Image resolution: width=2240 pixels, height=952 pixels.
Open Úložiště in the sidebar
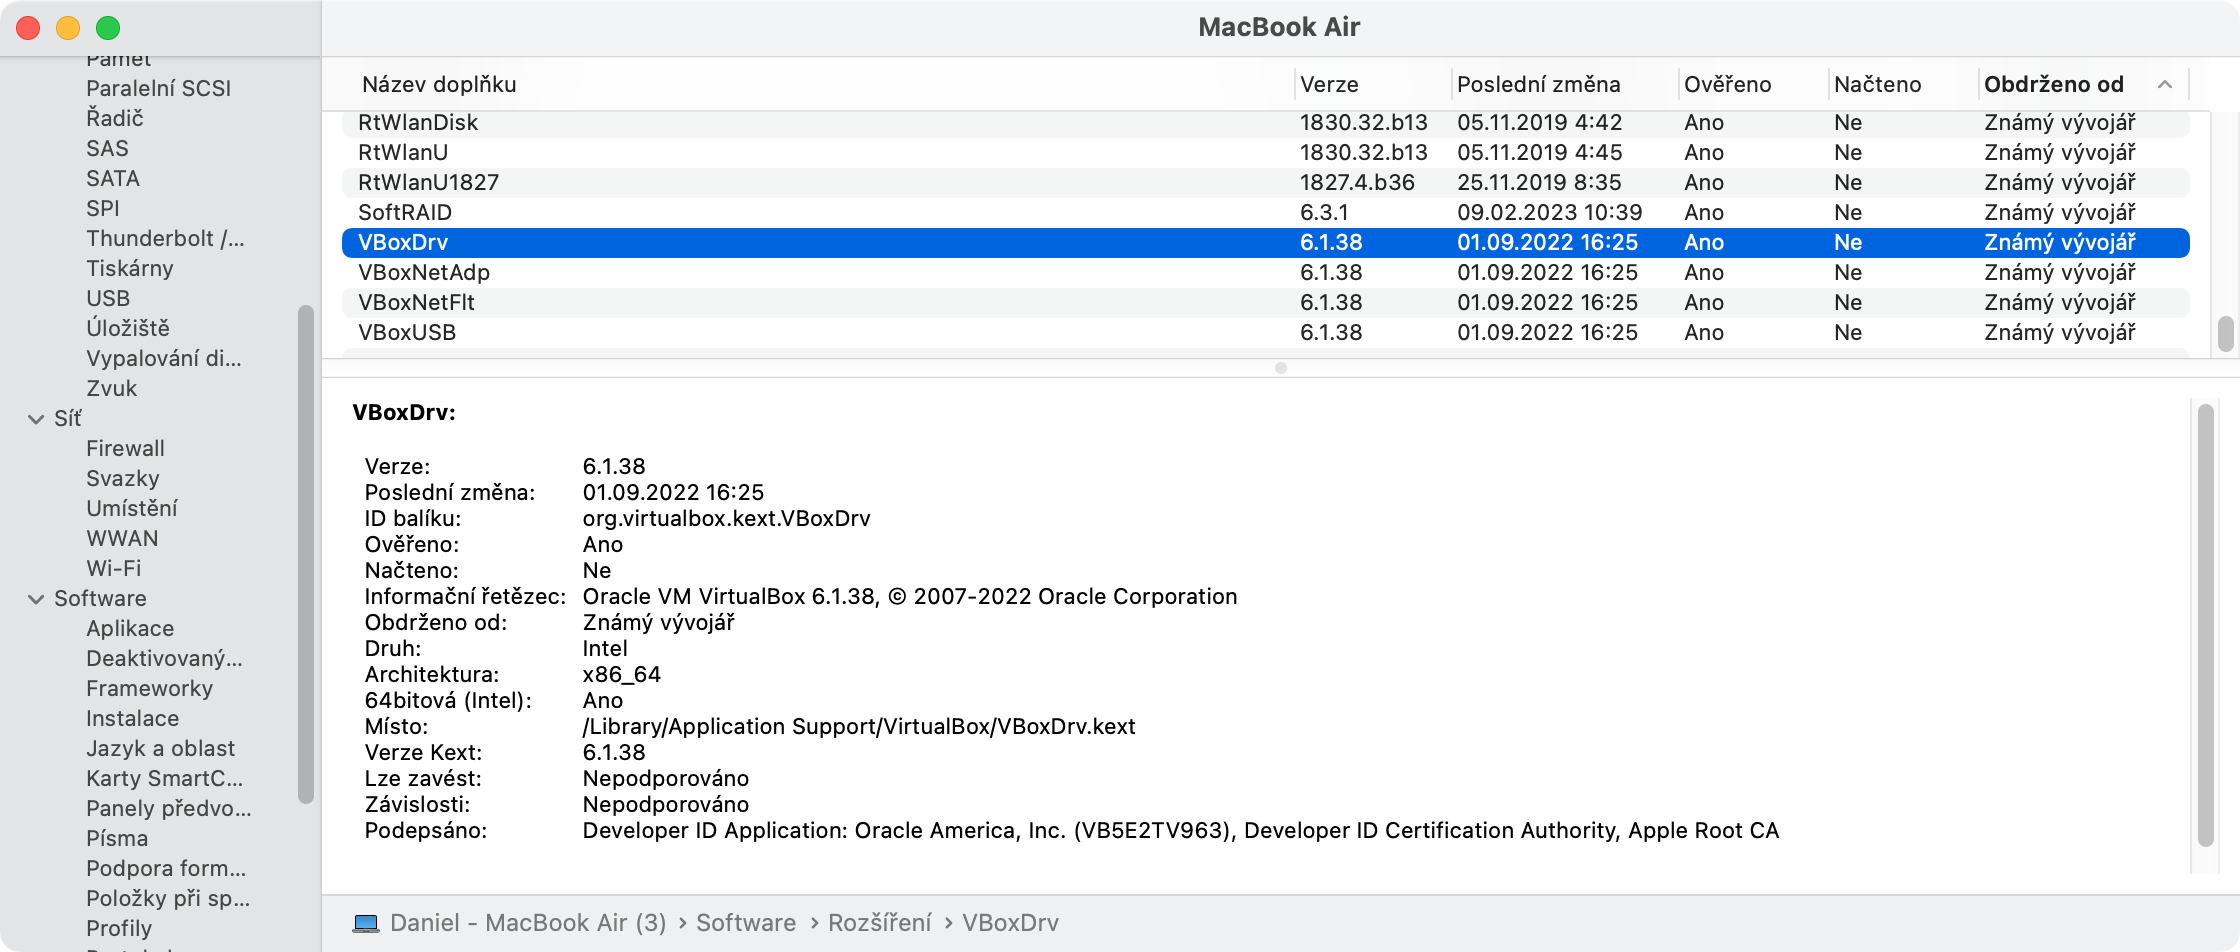click(128, 329)
